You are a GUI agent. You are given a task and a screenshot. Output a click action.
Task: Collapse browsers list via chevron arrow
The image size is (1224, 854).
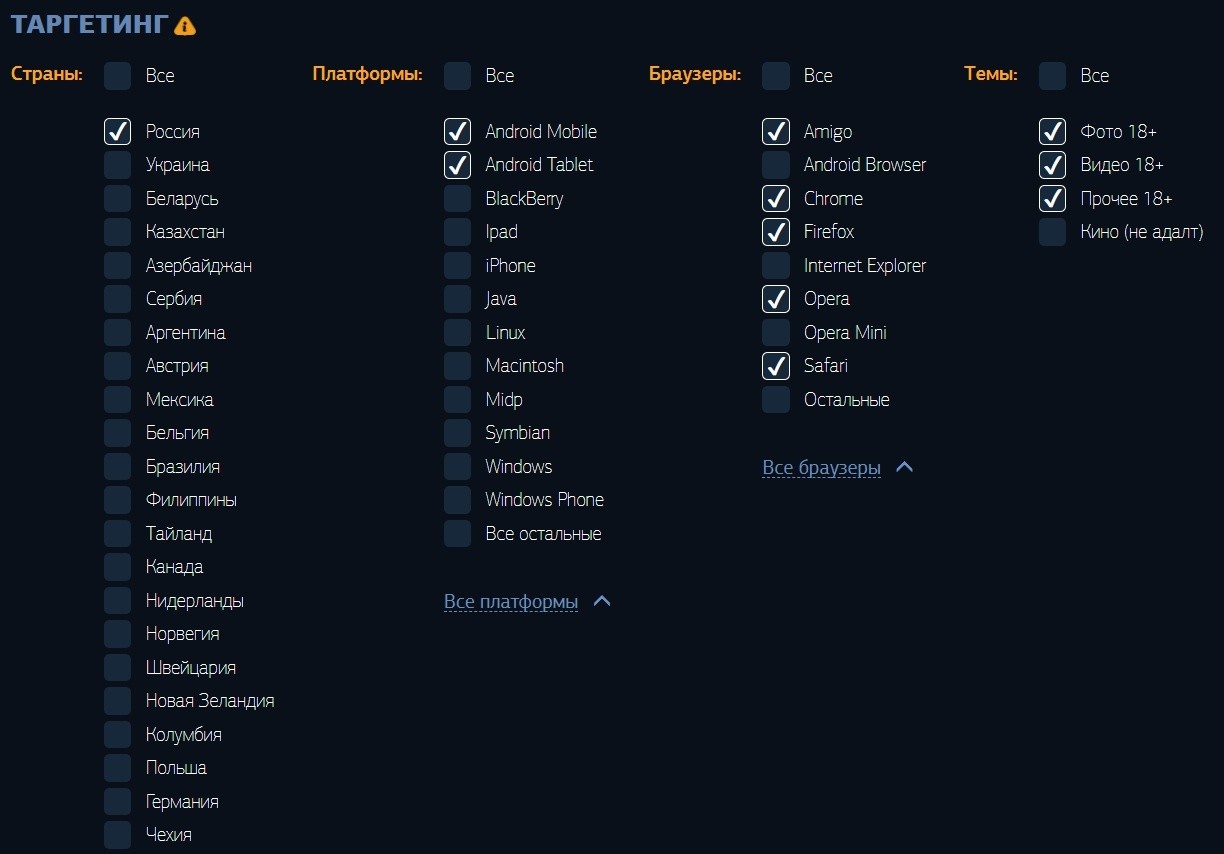coord(905,467)
